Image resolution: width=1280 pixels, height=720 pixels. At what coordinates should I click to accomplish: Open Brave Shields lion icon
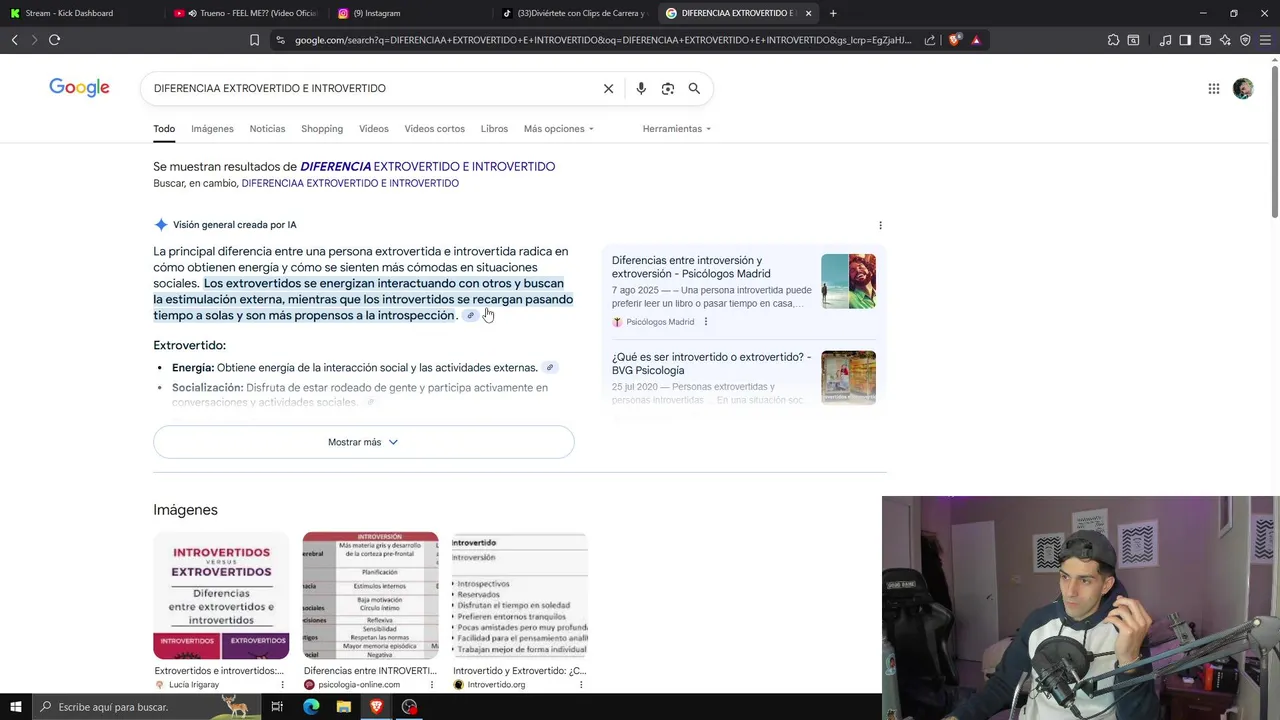954,40
